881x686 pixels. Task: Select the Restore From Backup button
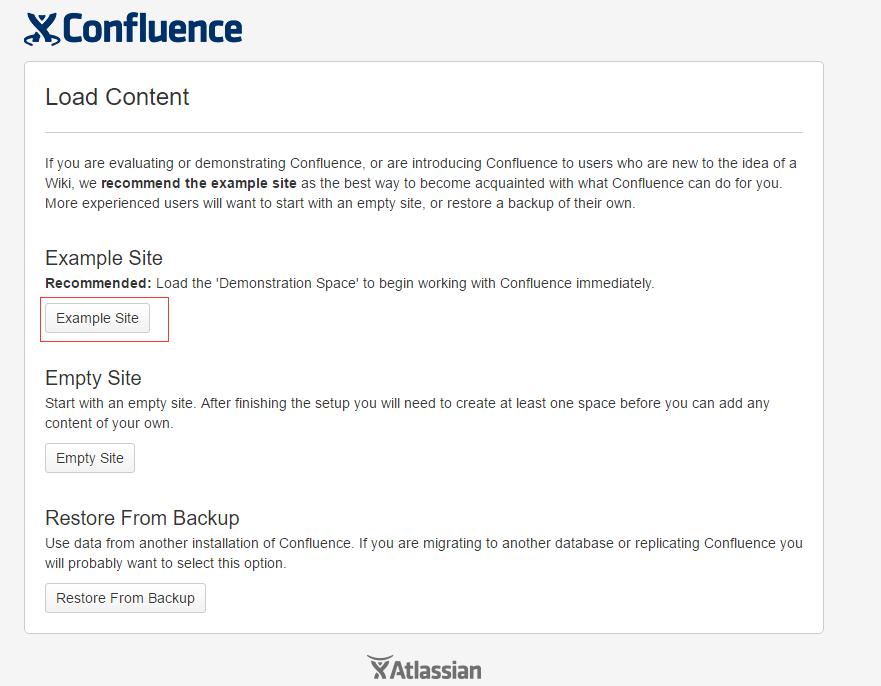click(x=125, y=598)
